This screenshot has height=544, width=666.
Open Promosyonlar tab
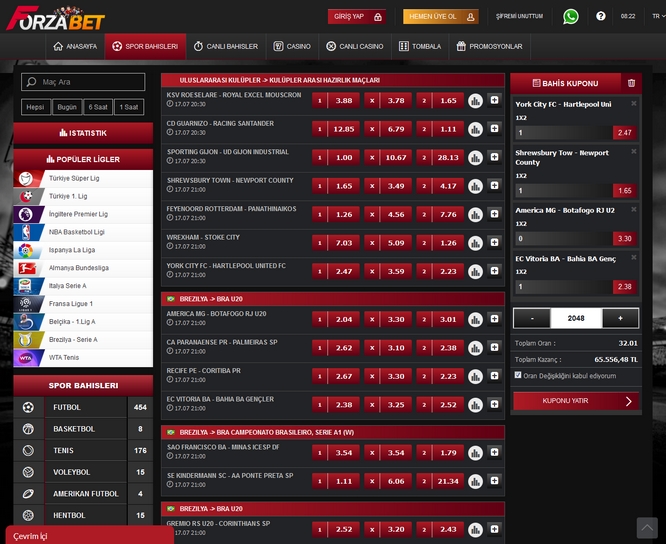coord(489,46)
